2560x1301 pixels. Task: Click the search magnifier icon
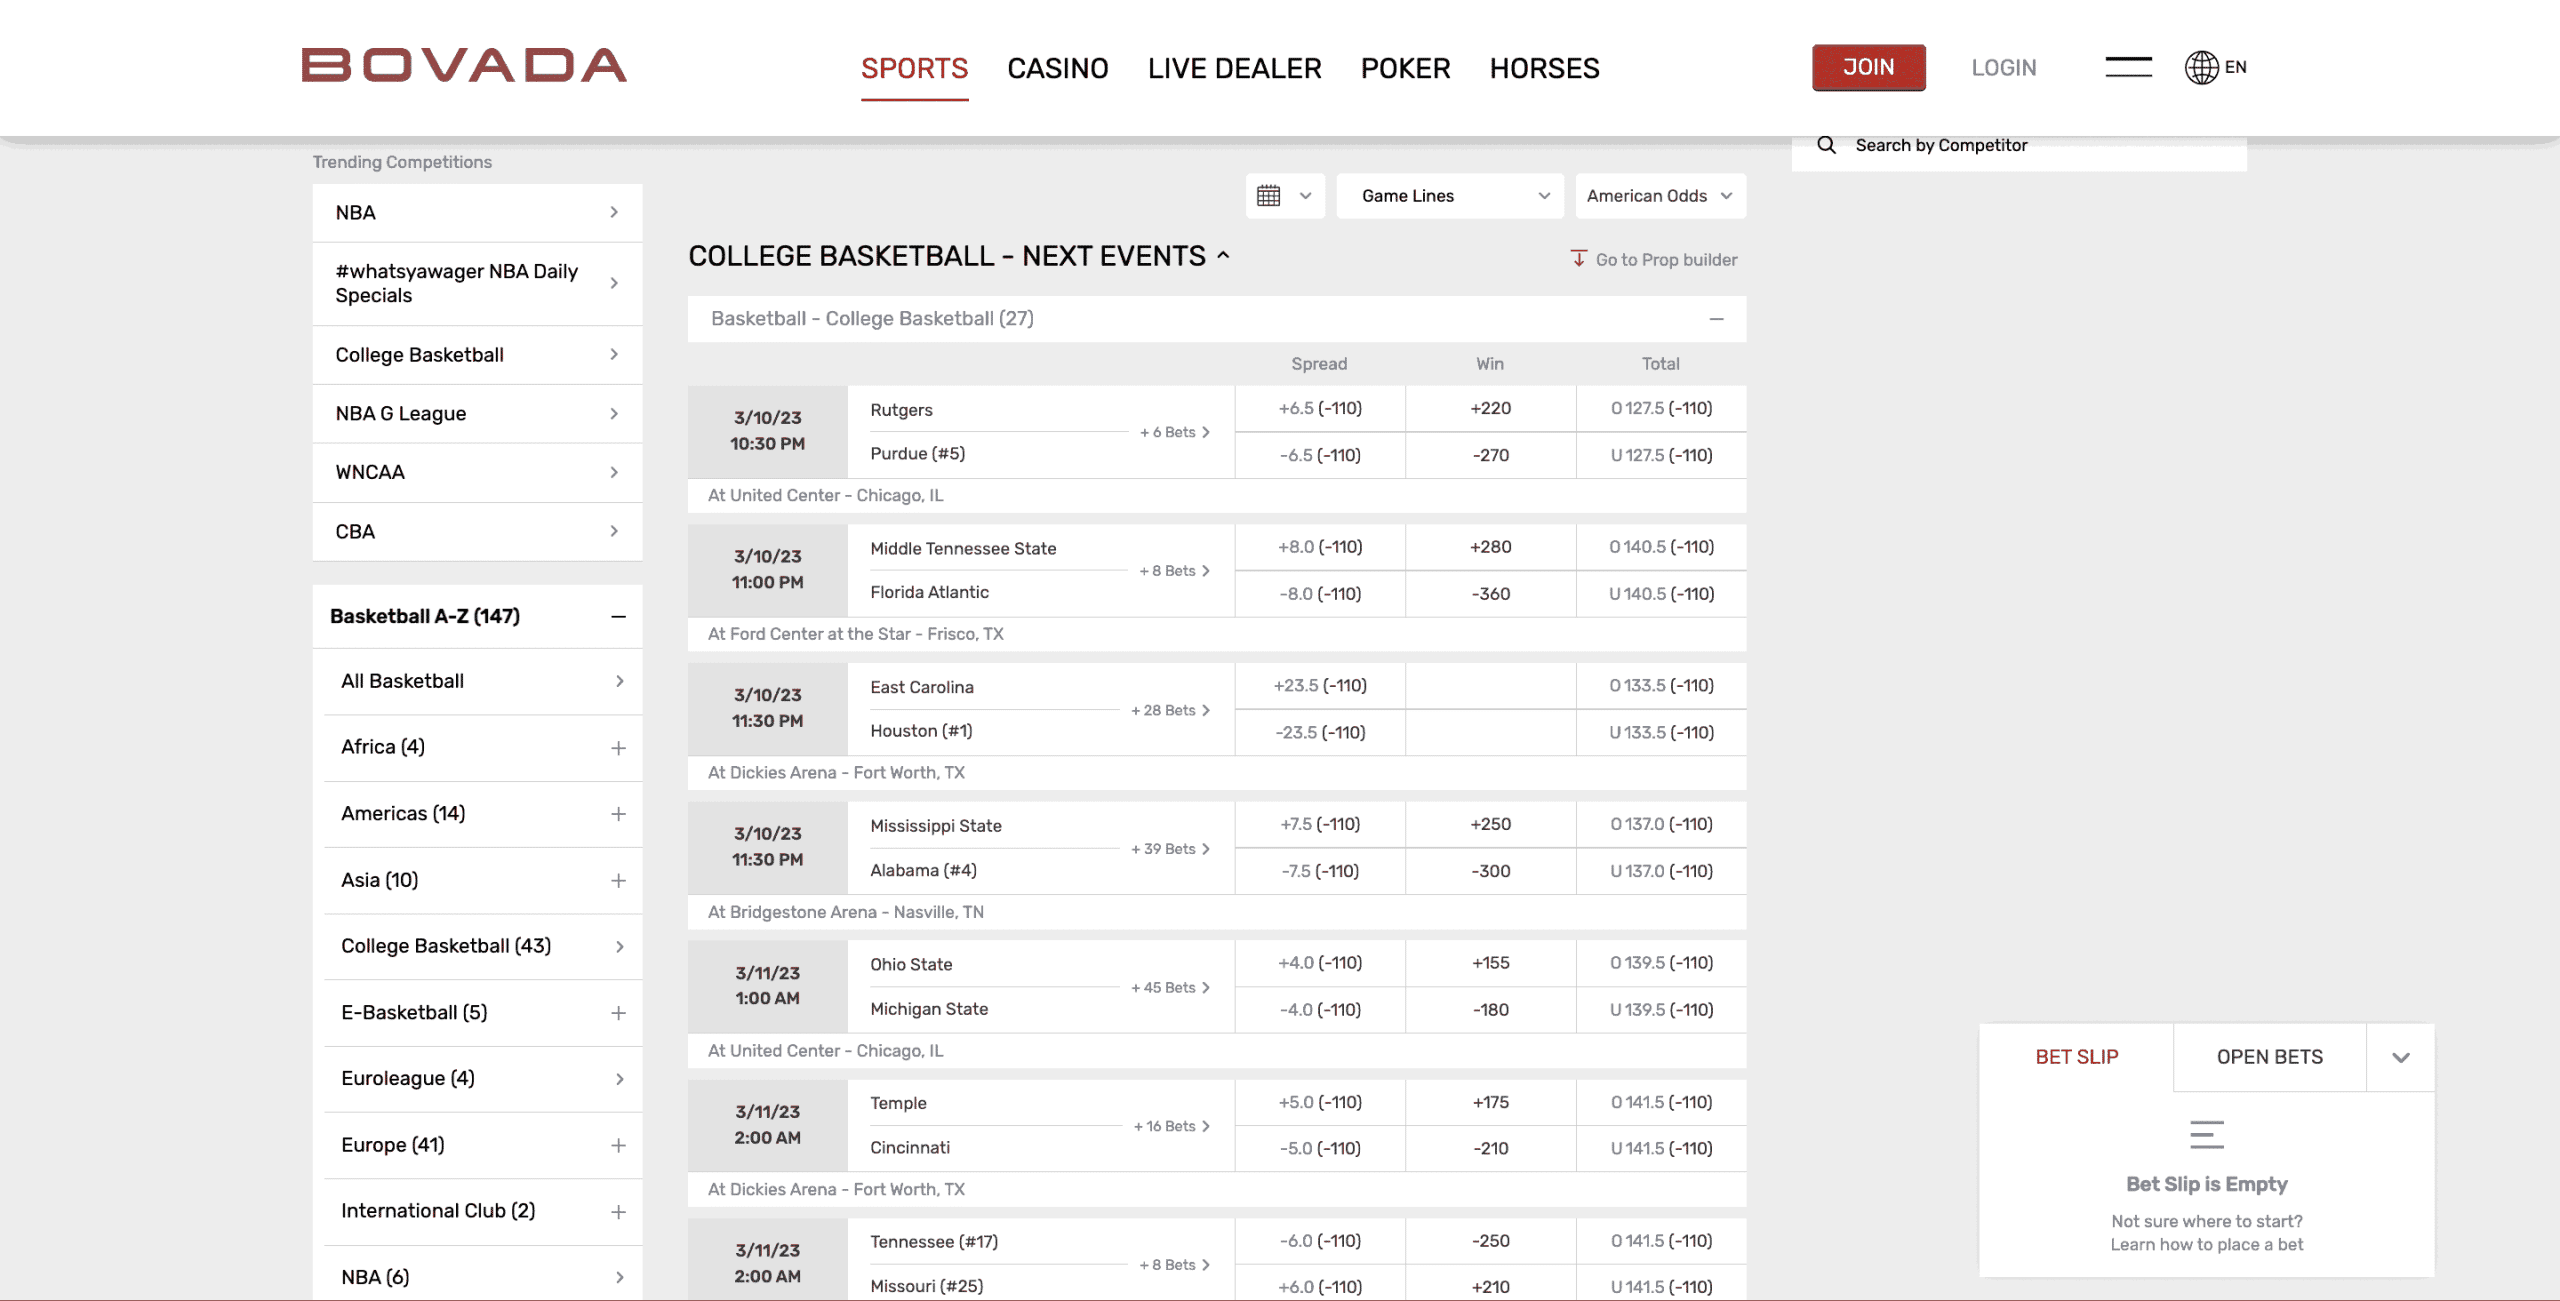pos(1826,145)
